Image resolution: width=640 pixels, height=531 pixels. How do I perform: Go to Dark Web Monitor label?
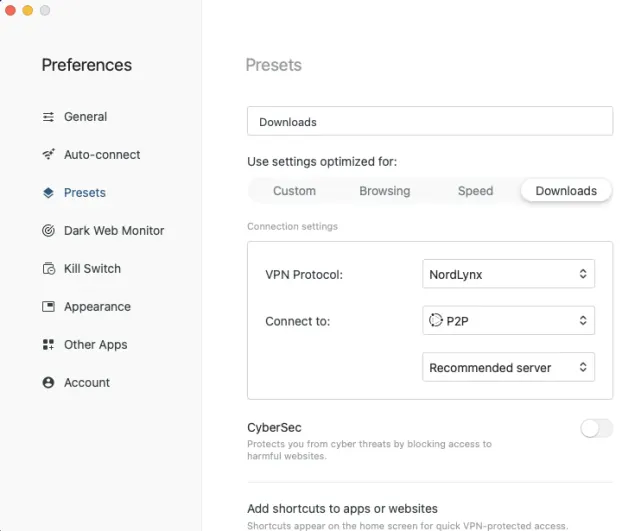point(114,231)
